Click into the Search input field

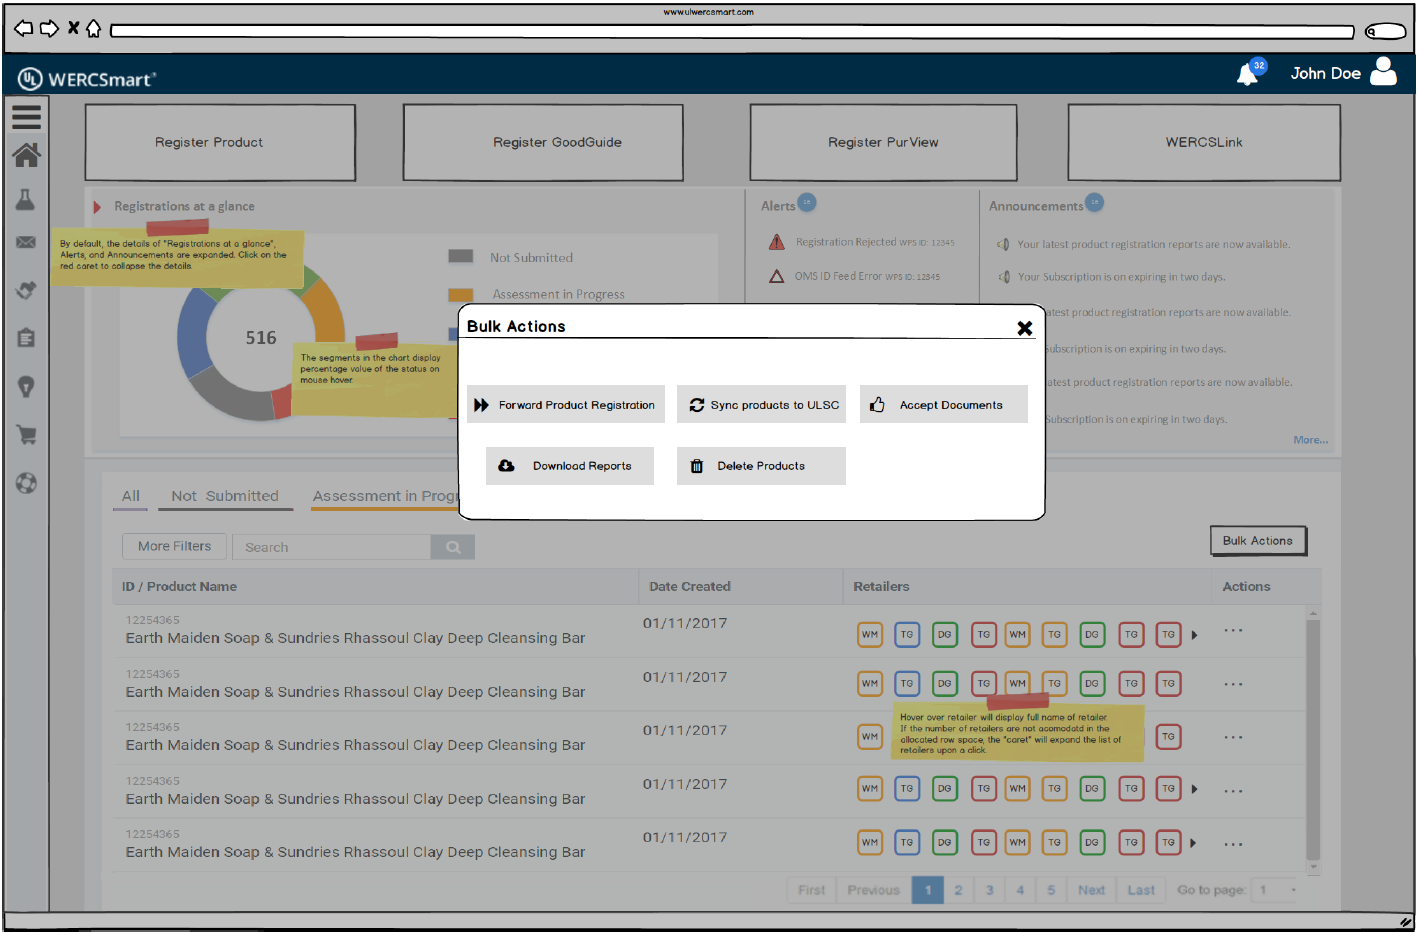pos(331,547)
